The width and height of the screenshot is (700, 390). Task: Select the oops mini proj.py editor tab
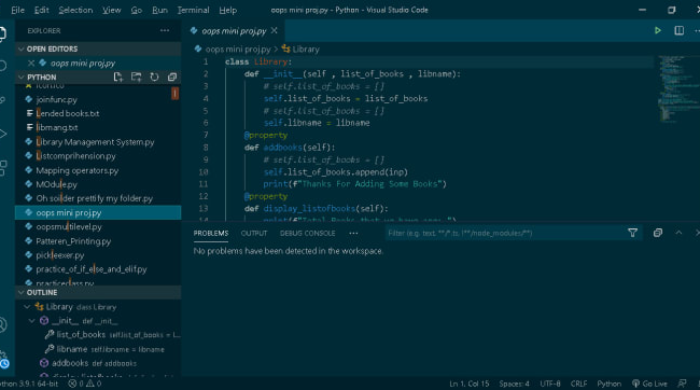234,31
